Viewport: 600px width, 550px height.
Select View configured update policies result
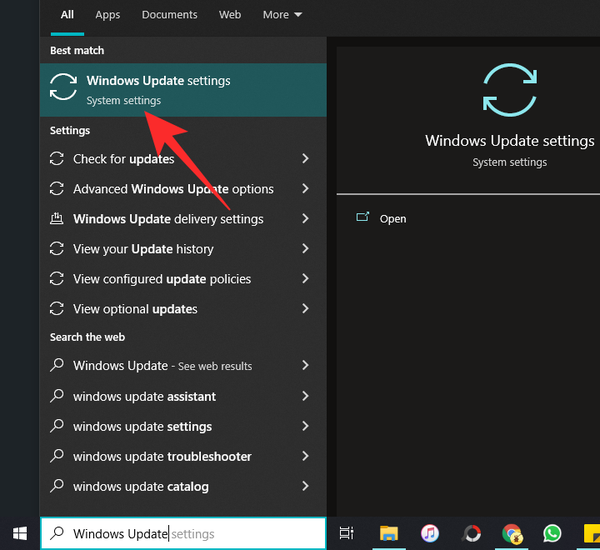click(183, 278)
